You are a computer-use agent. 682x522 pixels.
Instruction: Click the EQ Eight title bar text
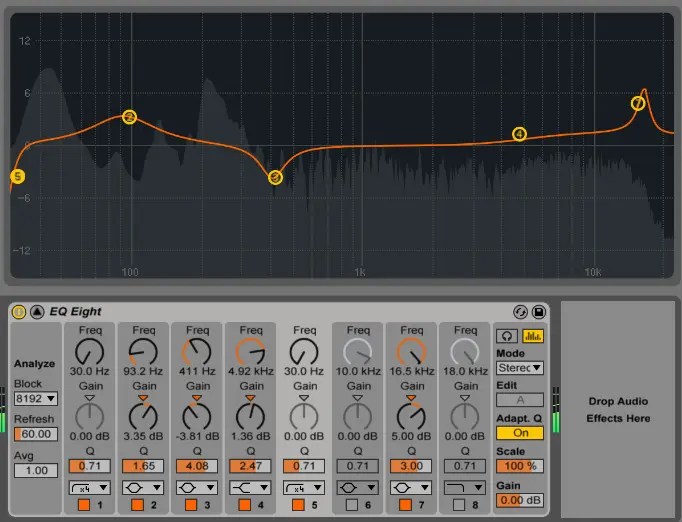(x=75, y=311)
